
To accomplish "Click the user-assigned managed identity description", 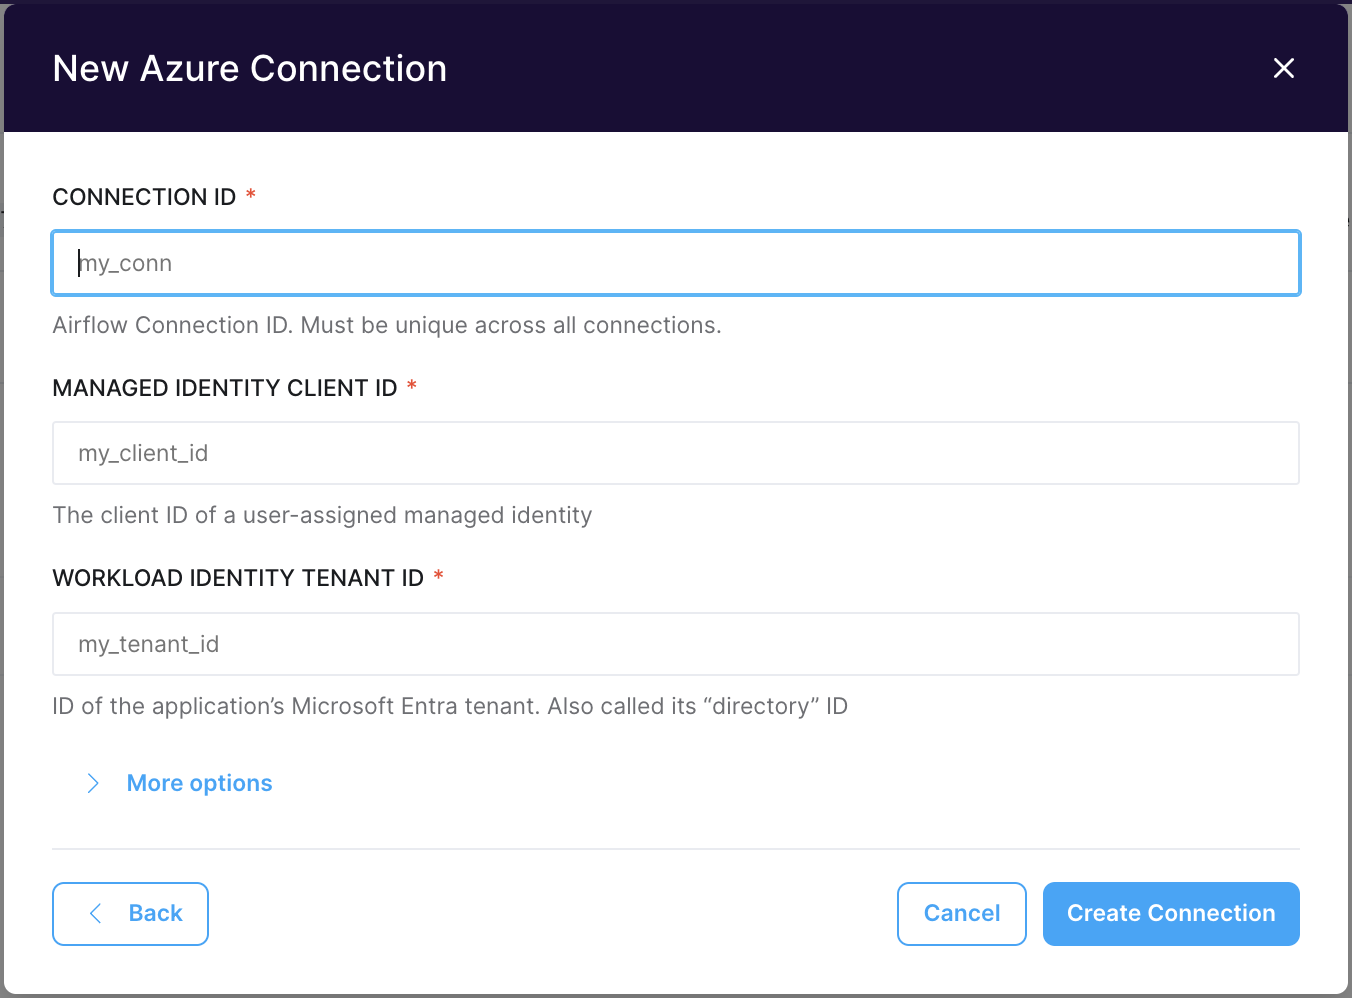I will point(322,515).
